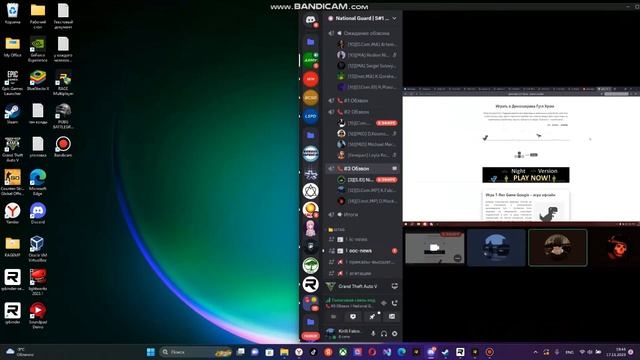640x360 pixels.
Task: Expand first server folder in Discord sidebar
Action: click(x=310, y=42)
